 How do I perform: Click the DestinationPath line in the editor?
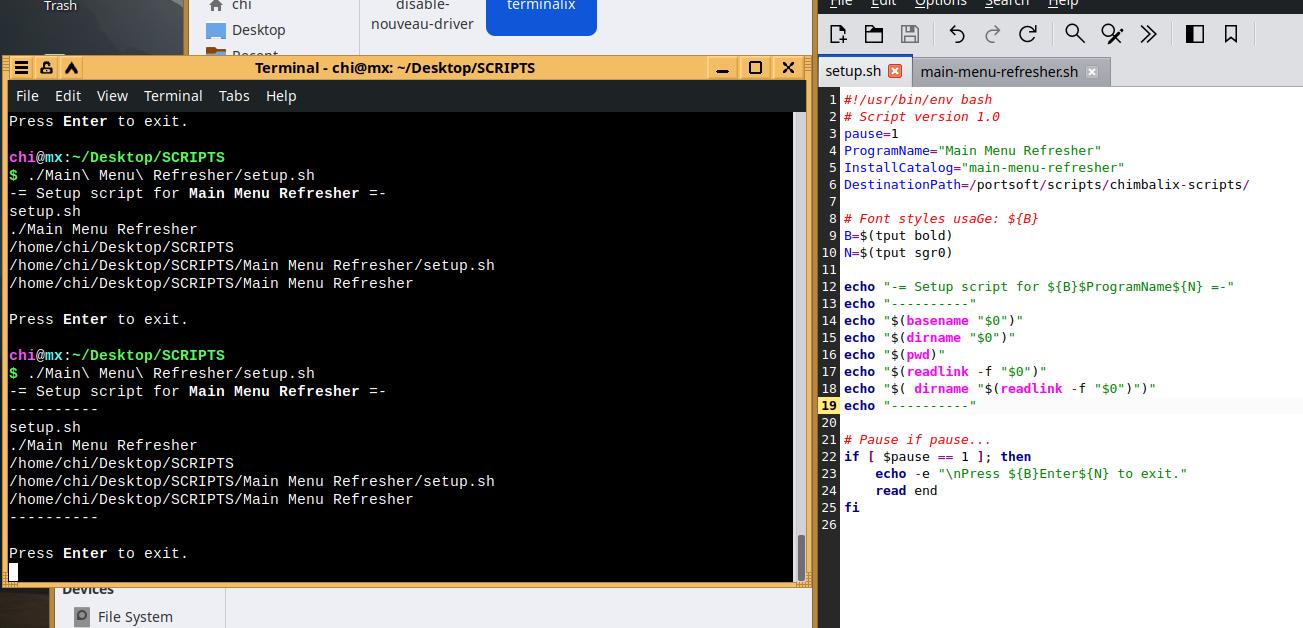[1046, 184]
